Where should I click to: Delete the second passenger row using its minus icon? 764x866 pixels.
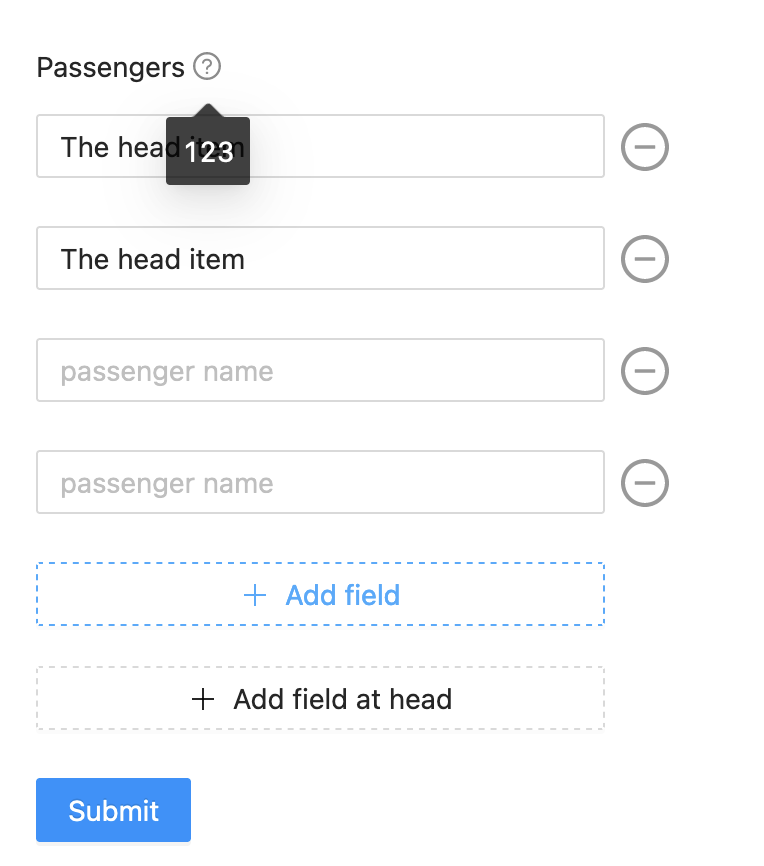click(645, 259)
